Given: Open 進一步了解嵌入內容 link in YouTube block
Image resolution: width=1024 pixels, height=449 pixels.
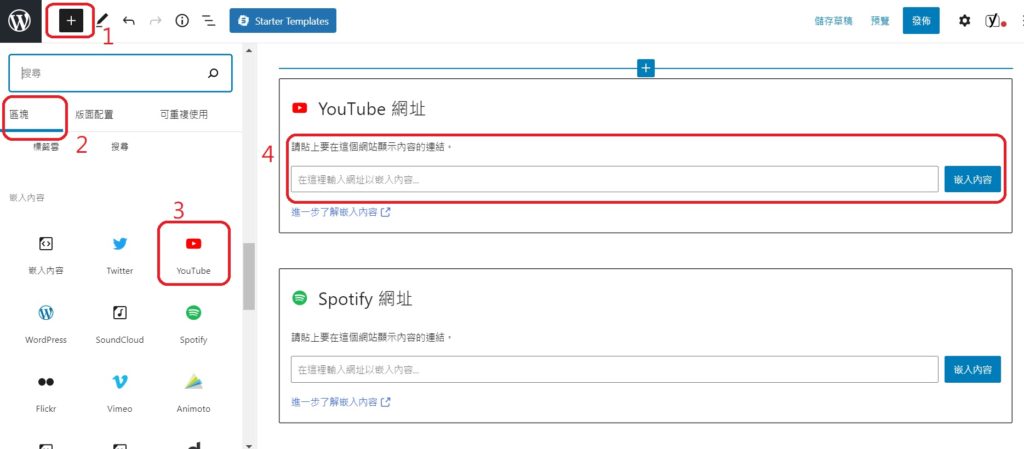Looking at the screenshot, I should (341, 211).
